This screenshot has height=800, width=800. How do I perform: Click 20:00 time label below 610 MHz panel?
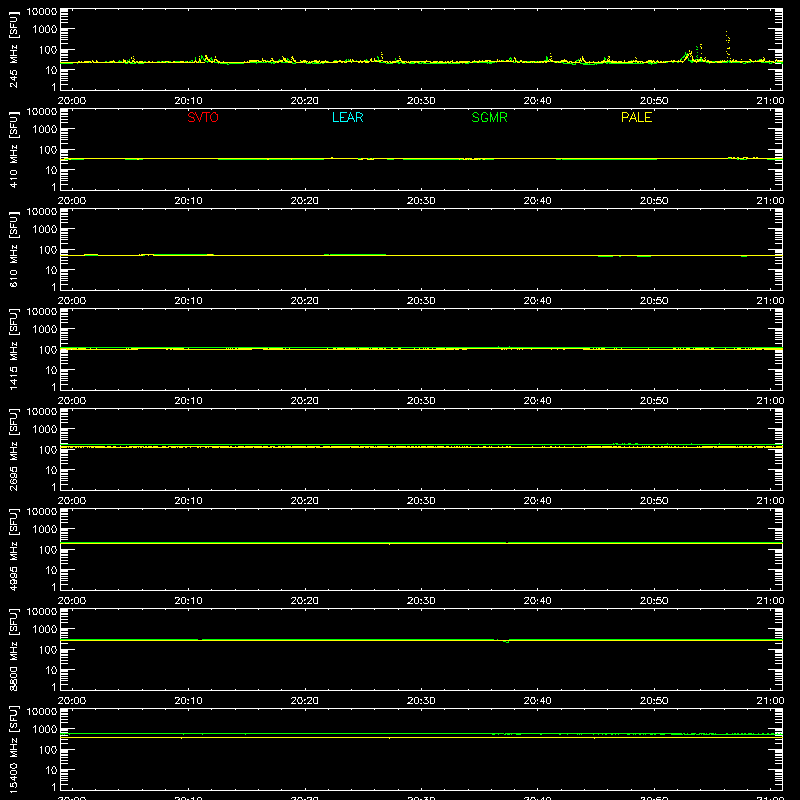[x=72, y=301]
